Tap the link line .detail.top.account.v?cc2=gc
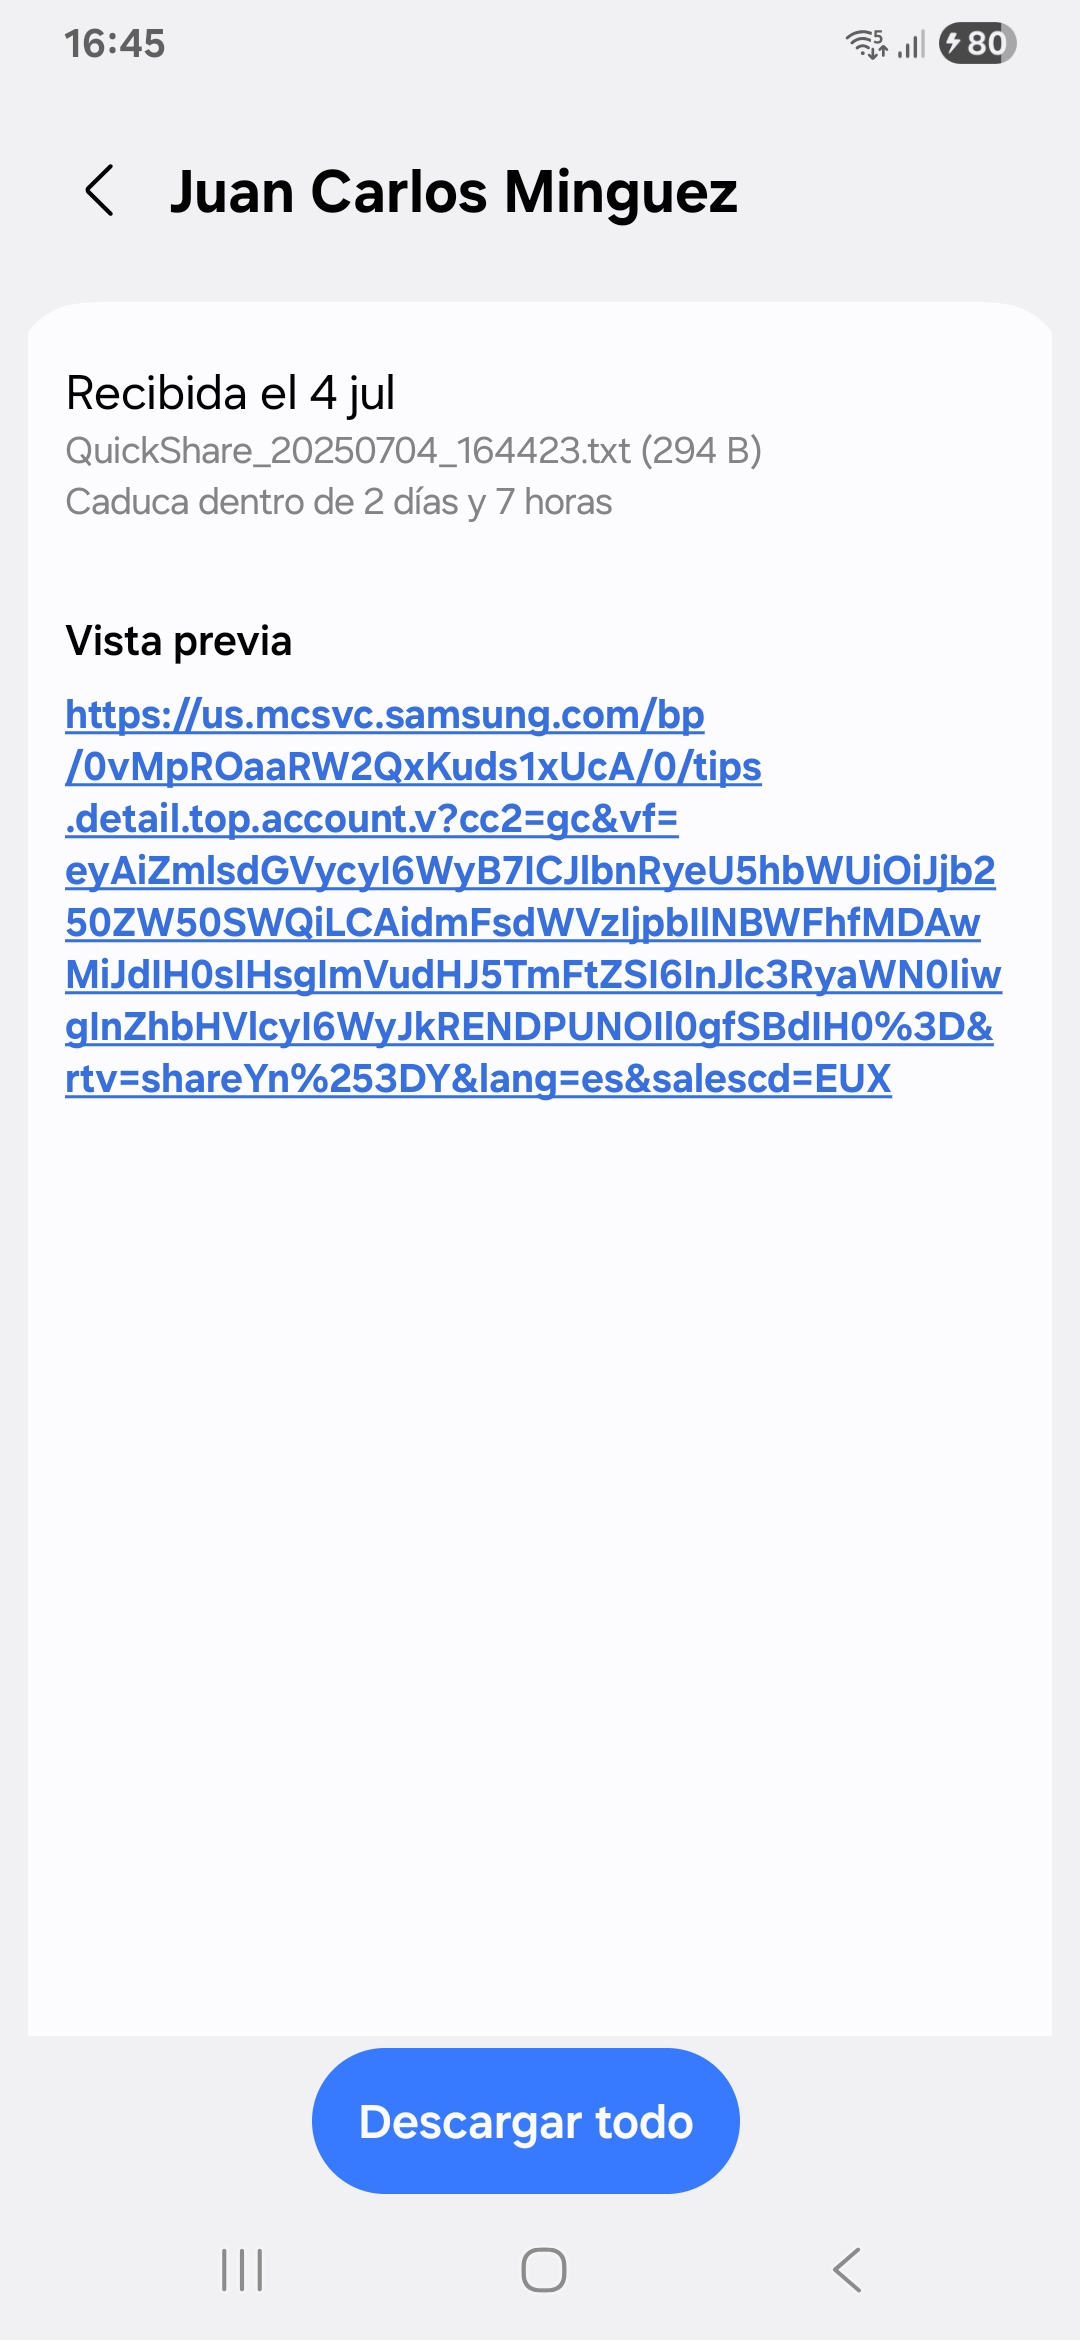 [x=372, y=819]
